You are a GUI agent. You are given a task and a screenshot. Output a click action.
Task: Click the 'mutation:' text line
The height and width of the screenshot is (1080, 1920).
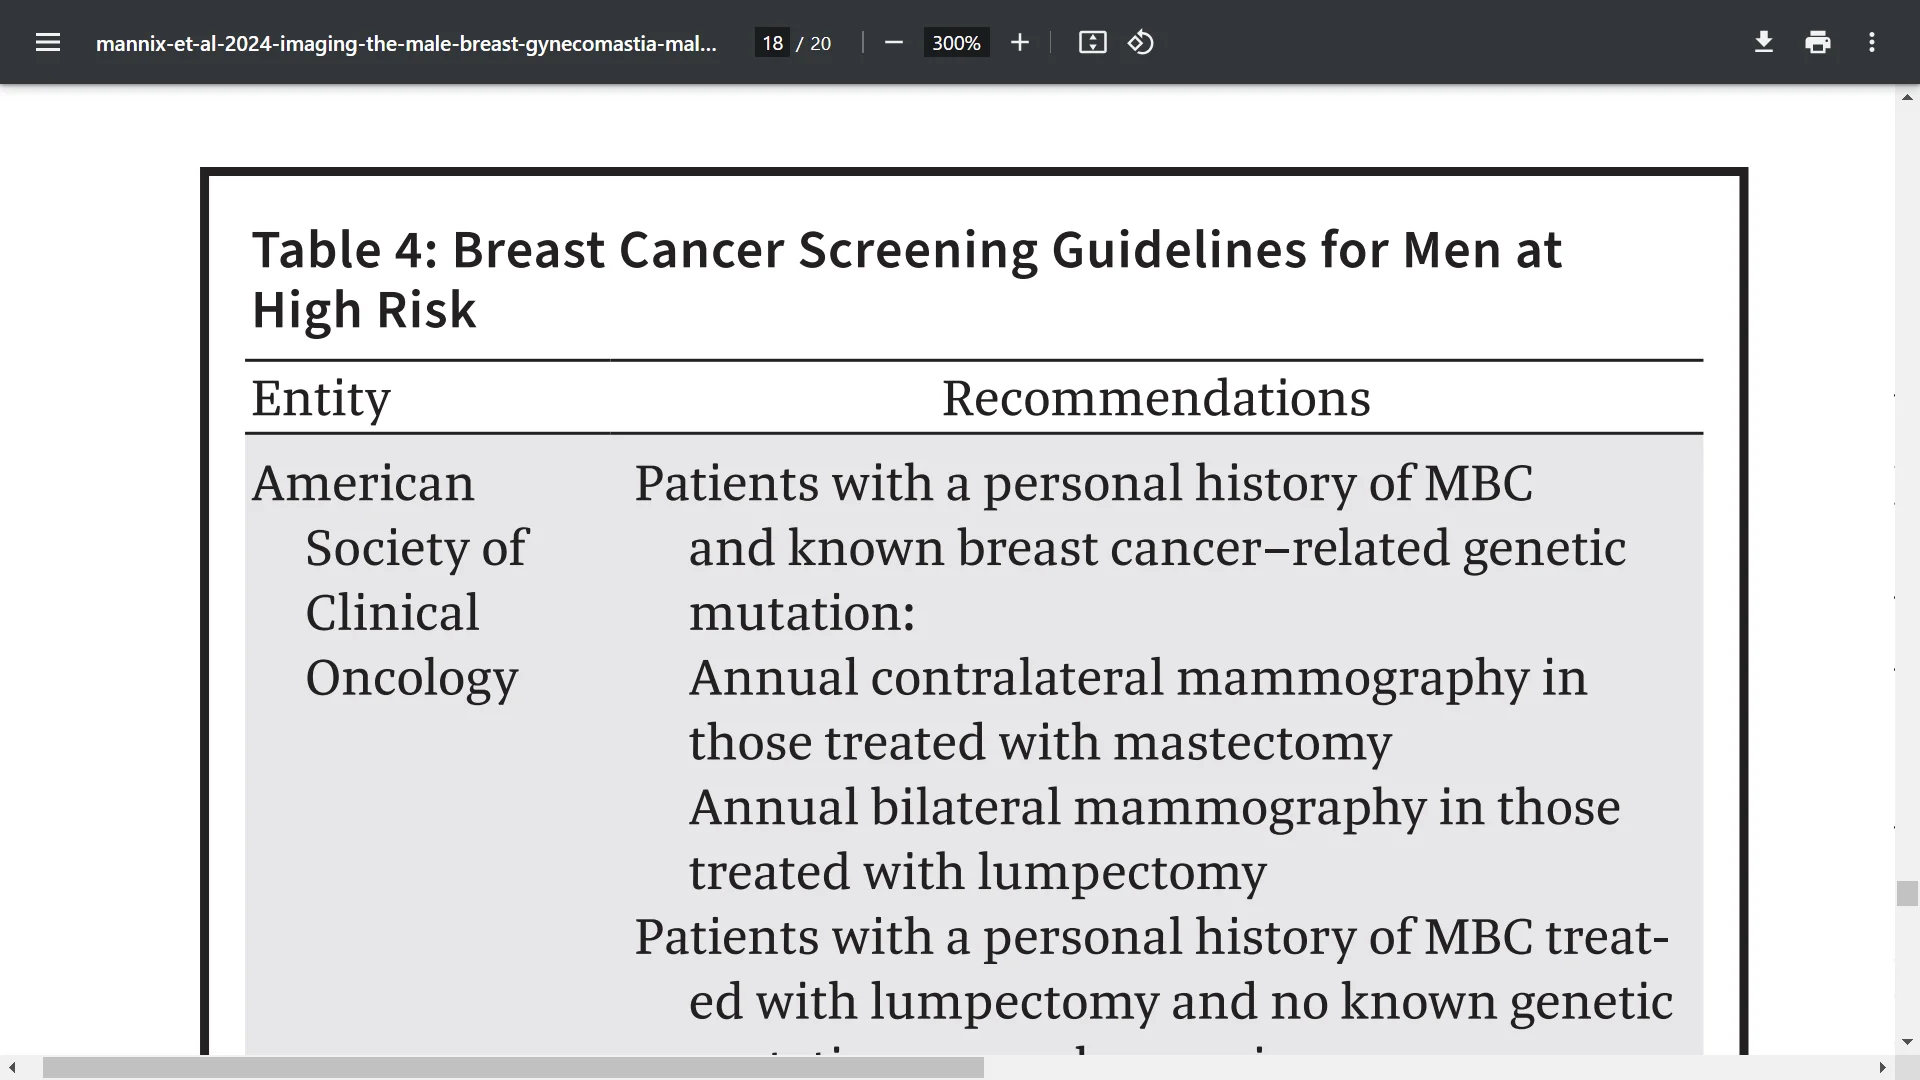click(802, 613)
